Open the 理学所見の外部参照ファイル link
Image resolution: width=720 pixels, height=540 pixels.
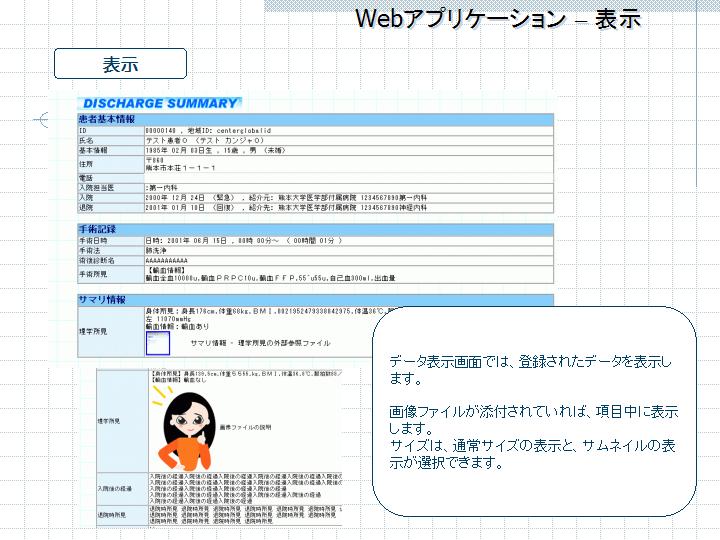(260, 343)
